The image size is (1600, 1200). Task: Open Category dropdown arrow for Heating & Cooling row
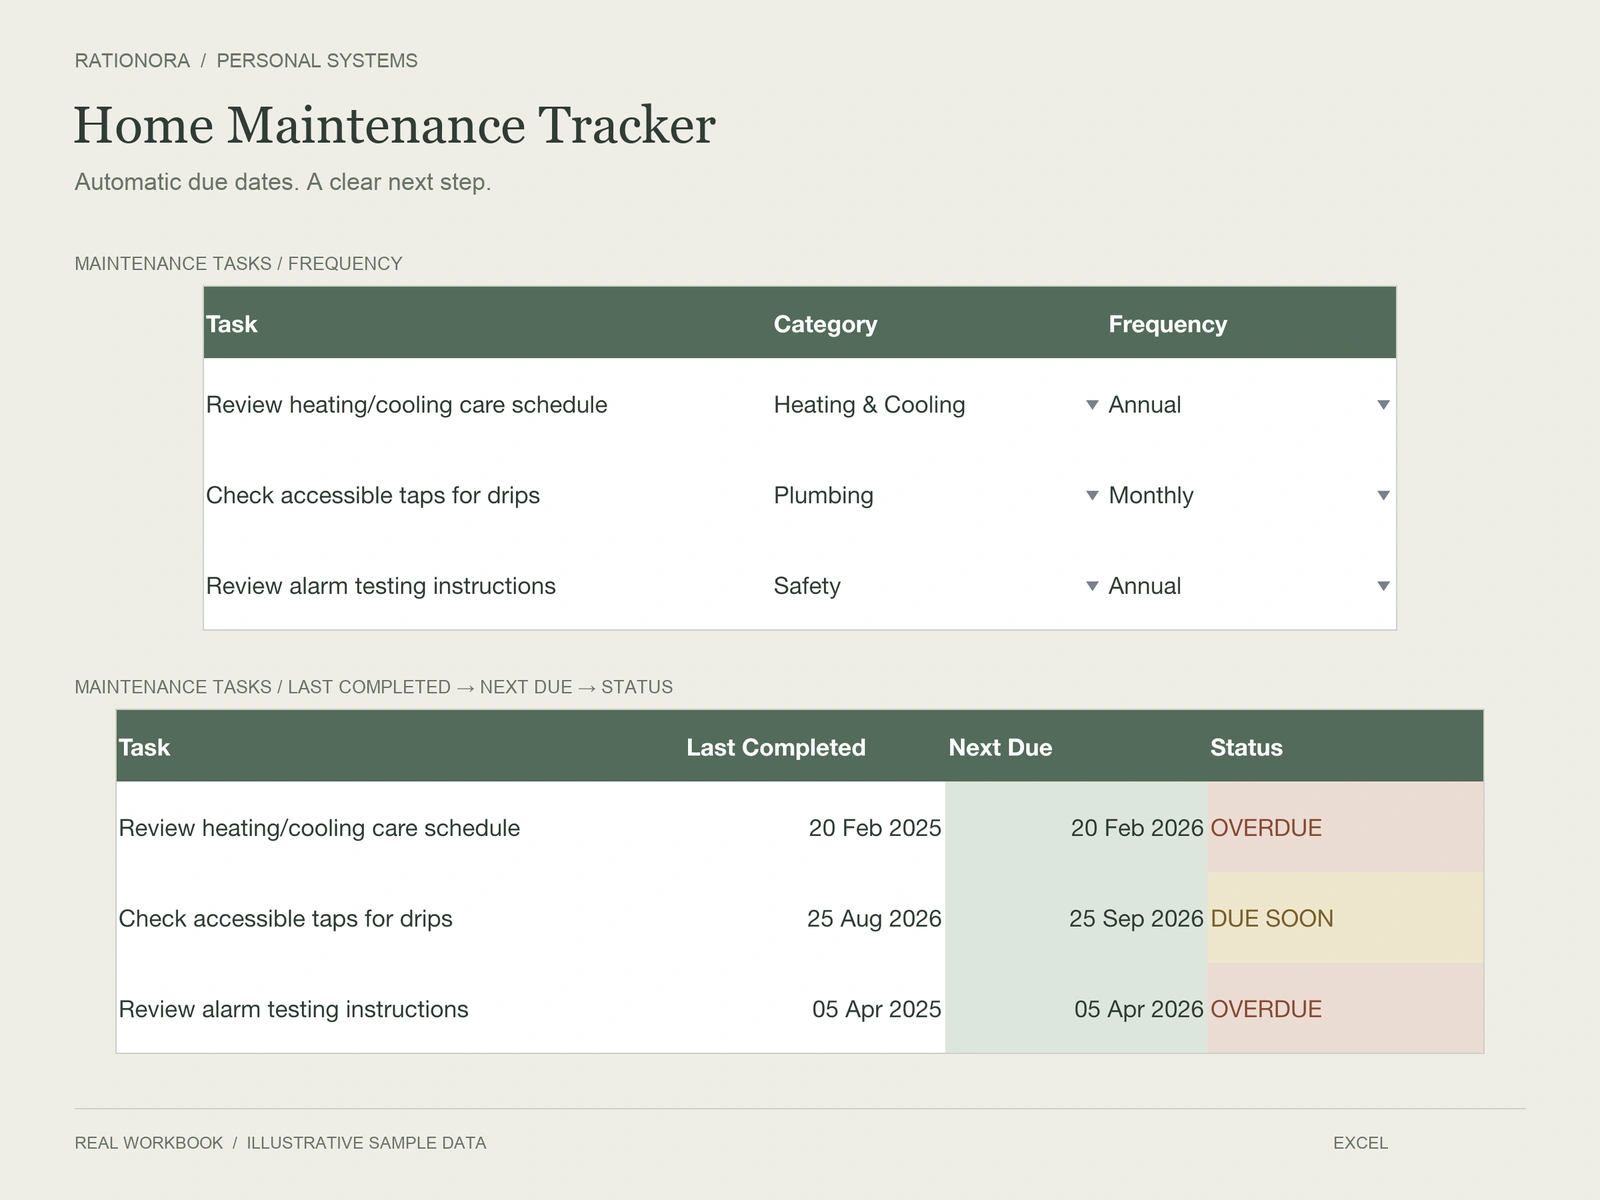tap(1092, 405)
